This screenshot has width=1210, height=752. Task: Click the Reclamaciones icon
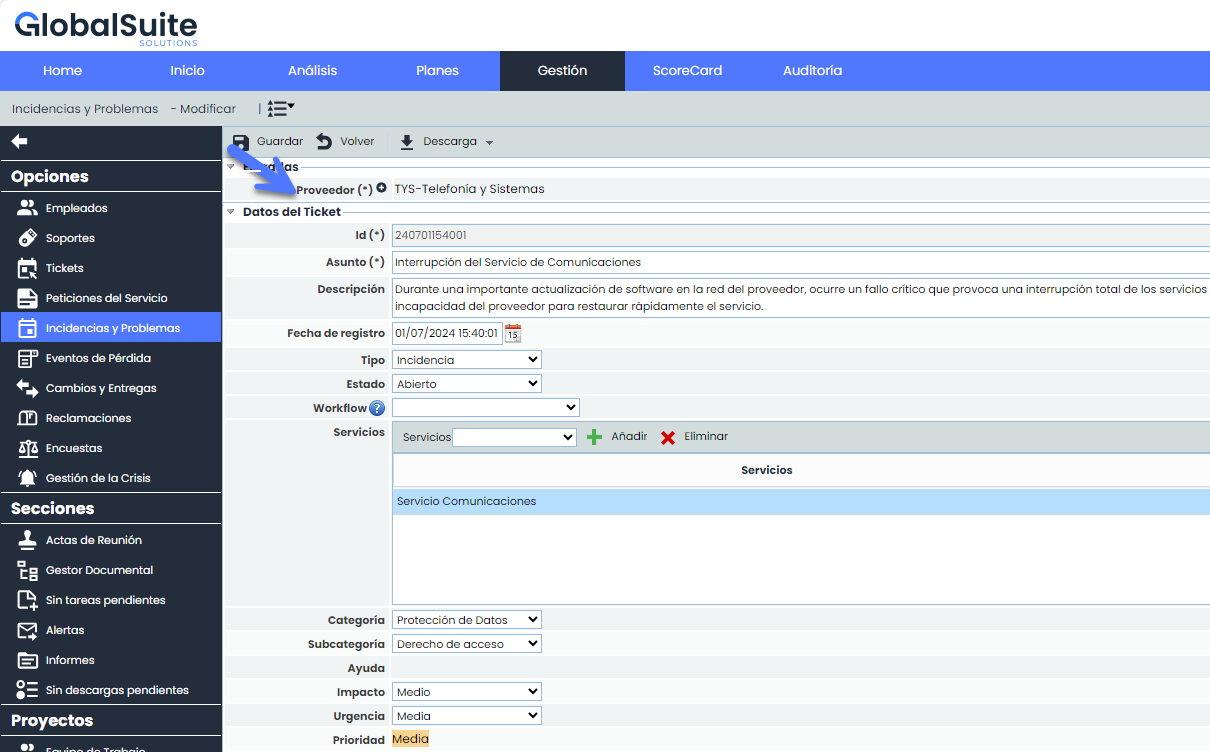pyautogui.click(x=28, y=418)
